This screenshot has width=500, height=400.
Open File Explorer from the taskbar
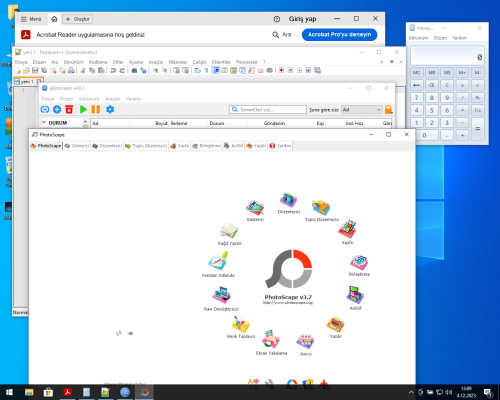tap(29, 392)
